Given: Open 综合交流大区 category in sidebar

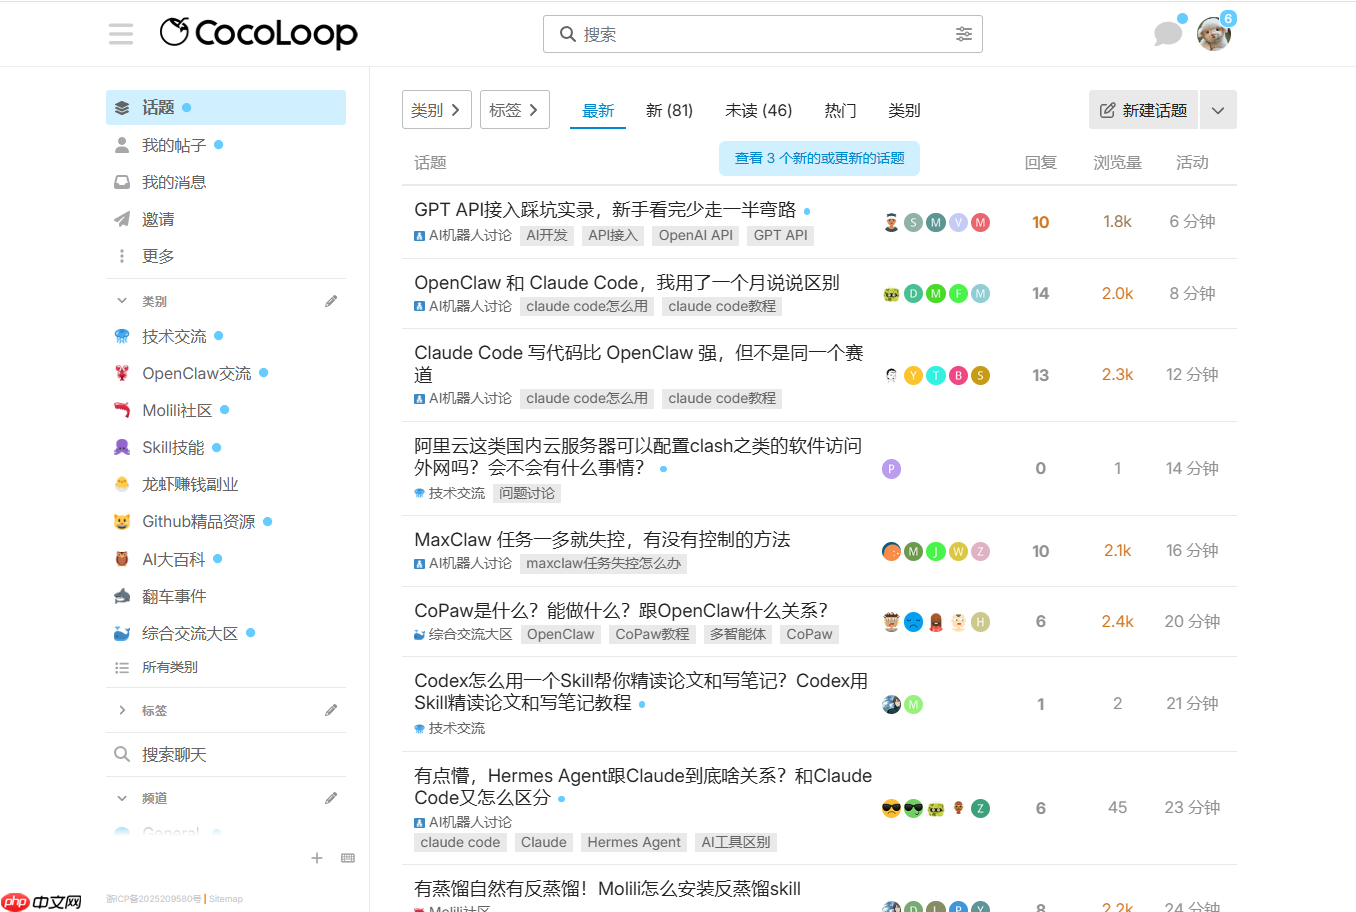Looking at the screenshot, I should (226, 633).
